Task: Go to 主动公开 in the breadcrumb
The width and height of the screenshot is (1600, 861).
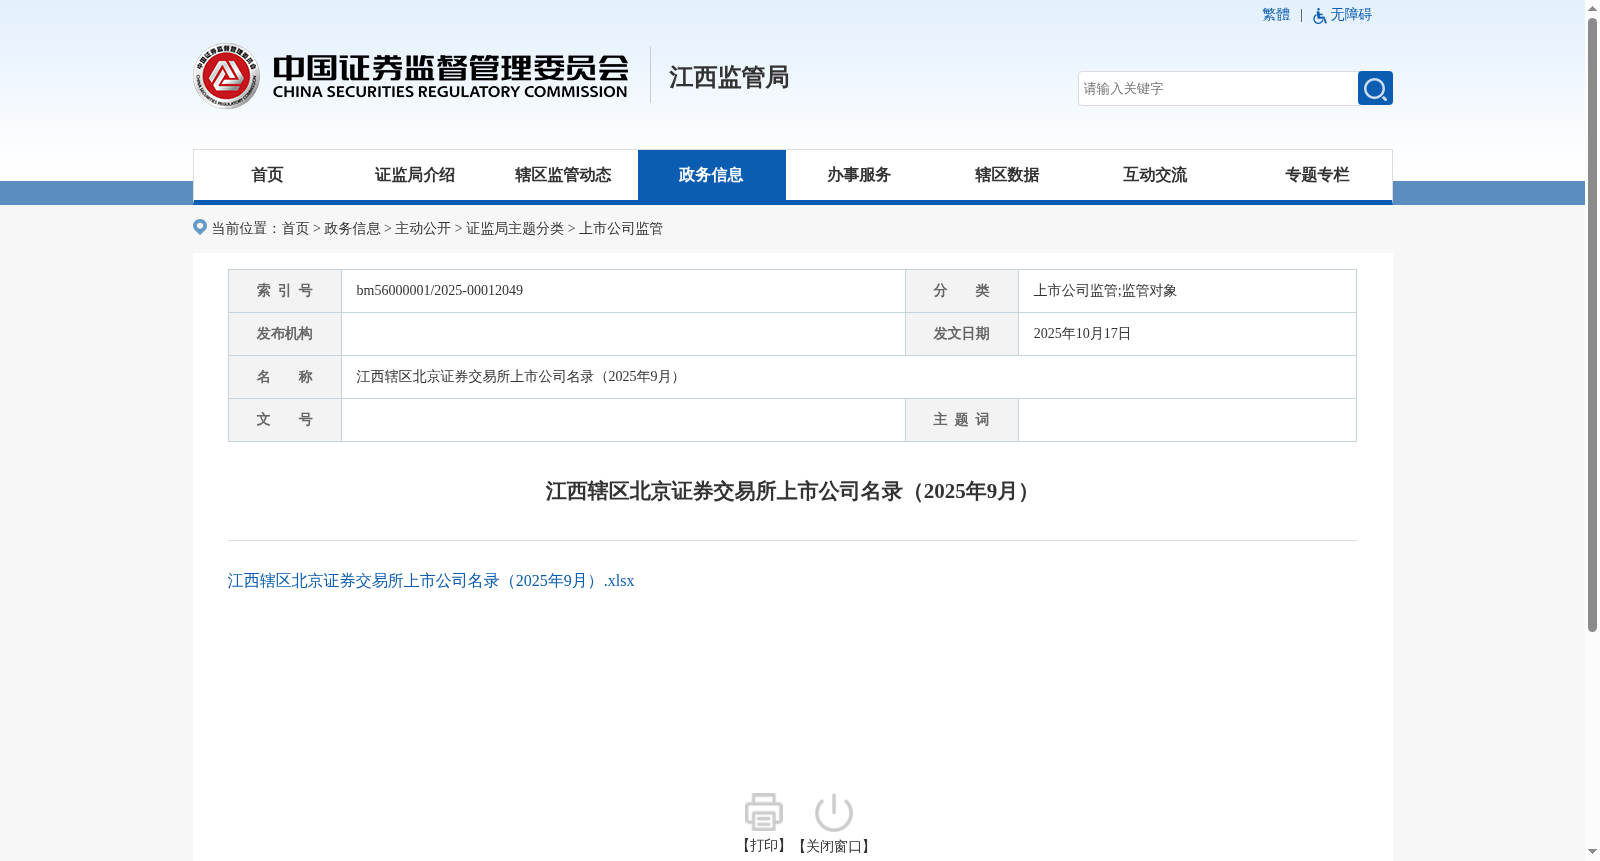Action: pyautogui.click(x=423, y=229)
